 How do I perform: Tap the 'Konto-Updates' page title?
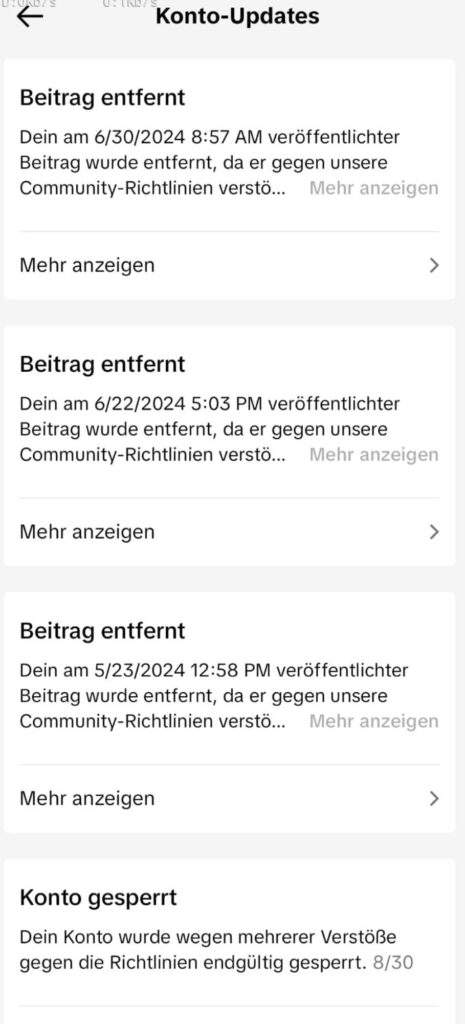click(237, 16)
